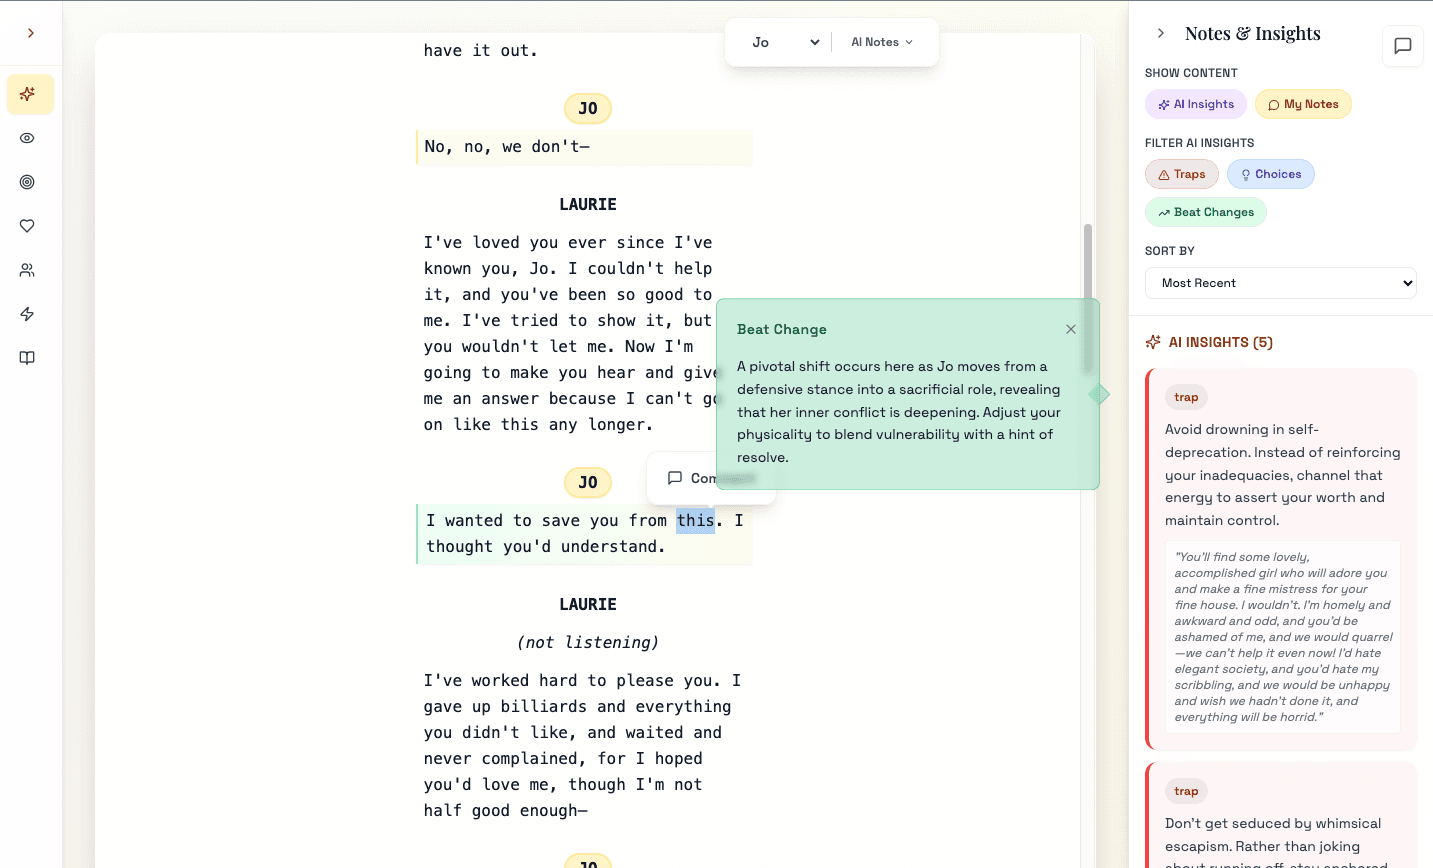Click the lightning bolt icon in sidebar
Viewport: 1433px width, 868px height.
tap(28, 314)
